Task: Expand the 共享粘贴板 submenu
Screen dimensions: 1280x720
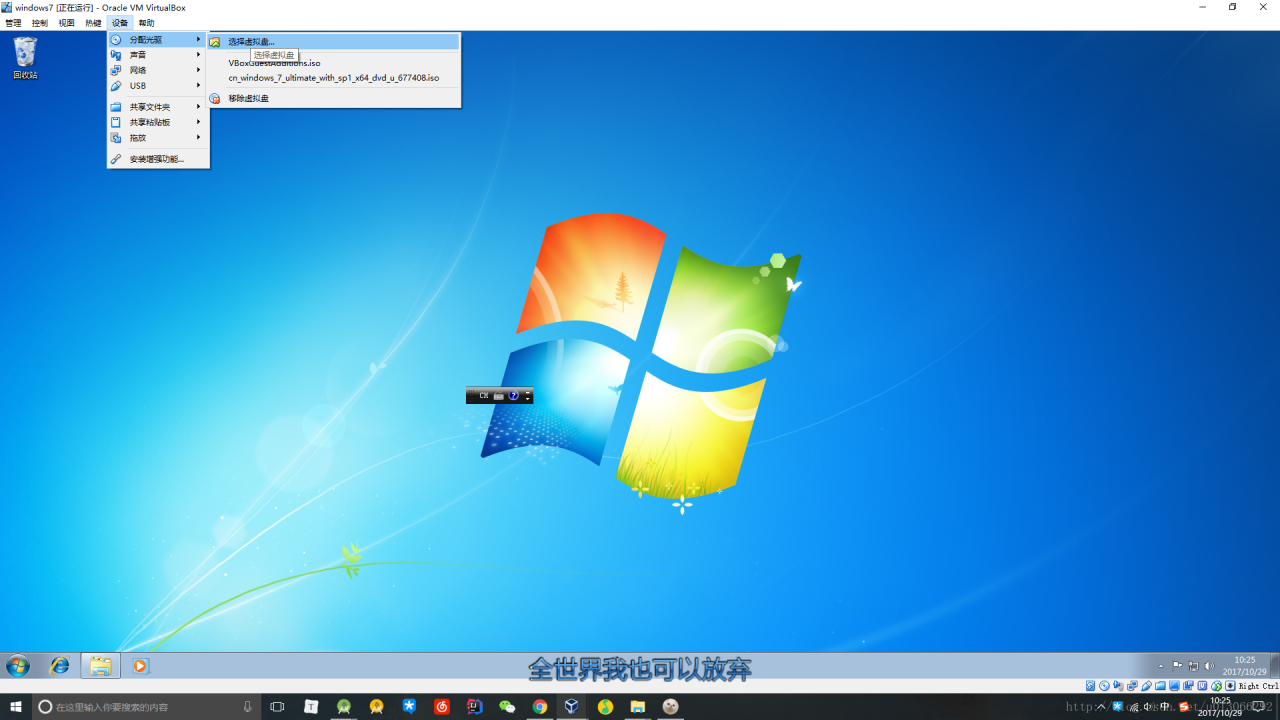Action: 158,122
